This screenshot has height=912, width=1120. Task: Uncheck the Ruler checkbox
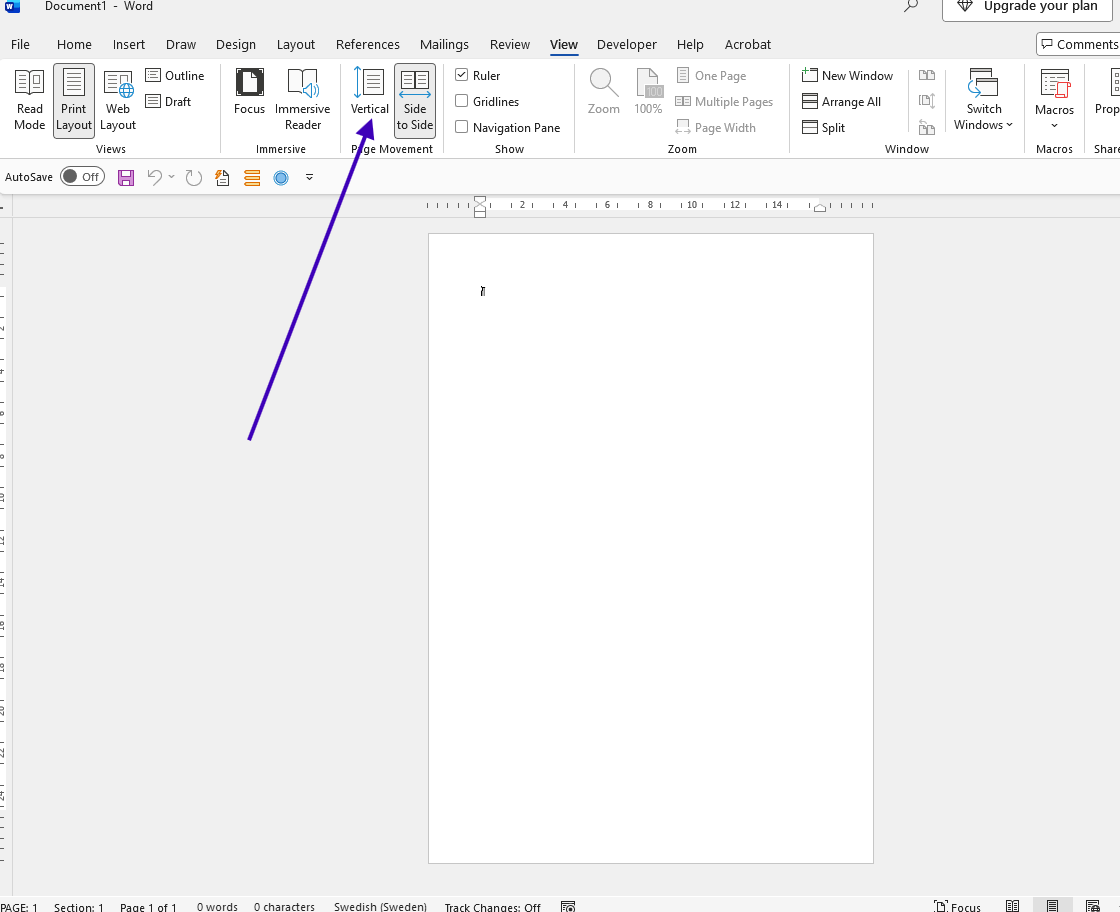point(461,75)
